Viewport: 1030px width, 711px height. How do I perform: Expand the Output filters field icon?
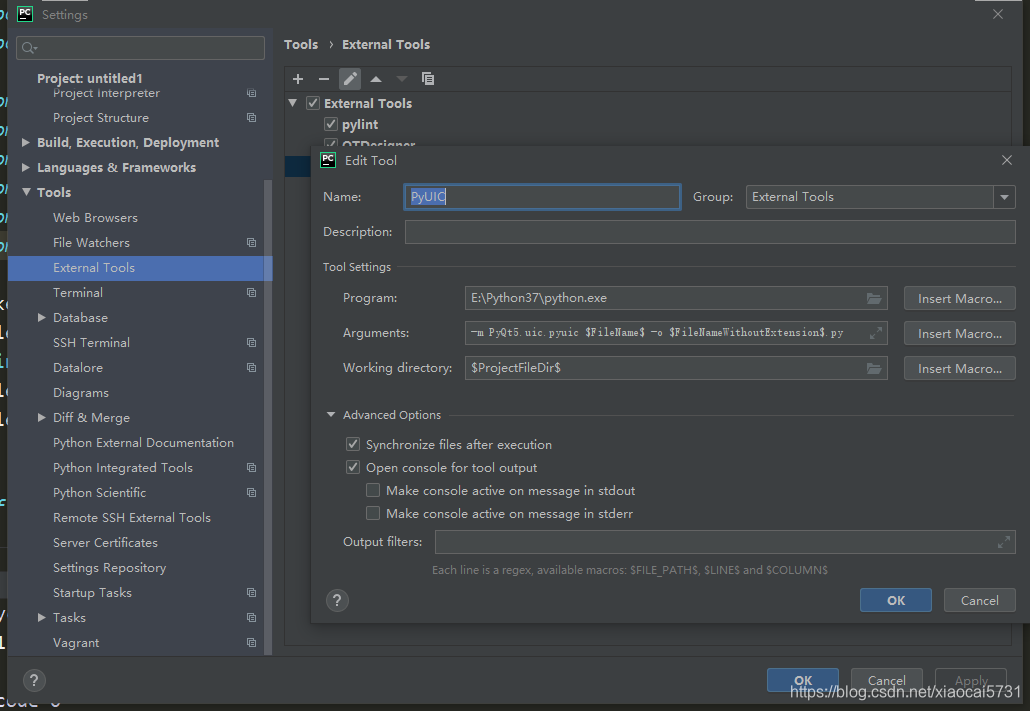point(1004,542)
